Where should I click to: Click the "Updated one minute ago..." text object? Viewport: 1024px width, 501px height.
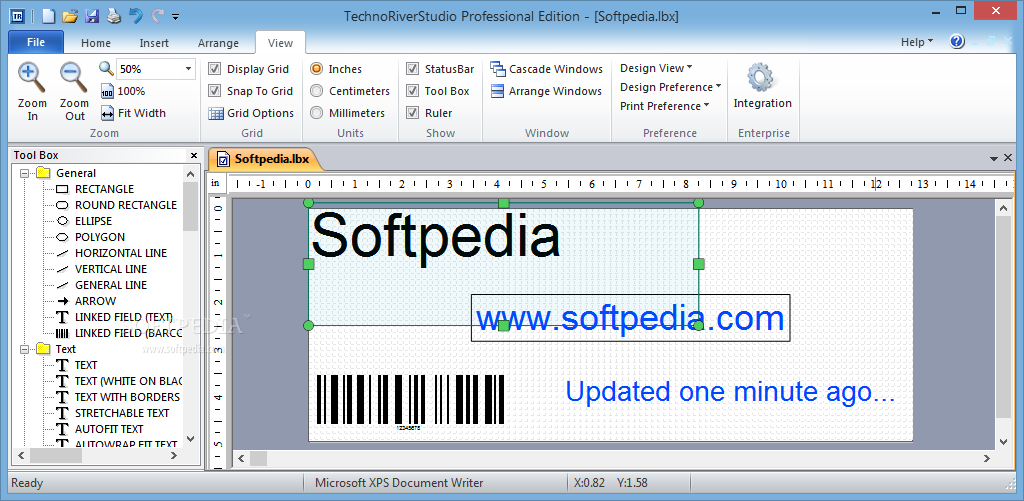(x=729, y=391)
